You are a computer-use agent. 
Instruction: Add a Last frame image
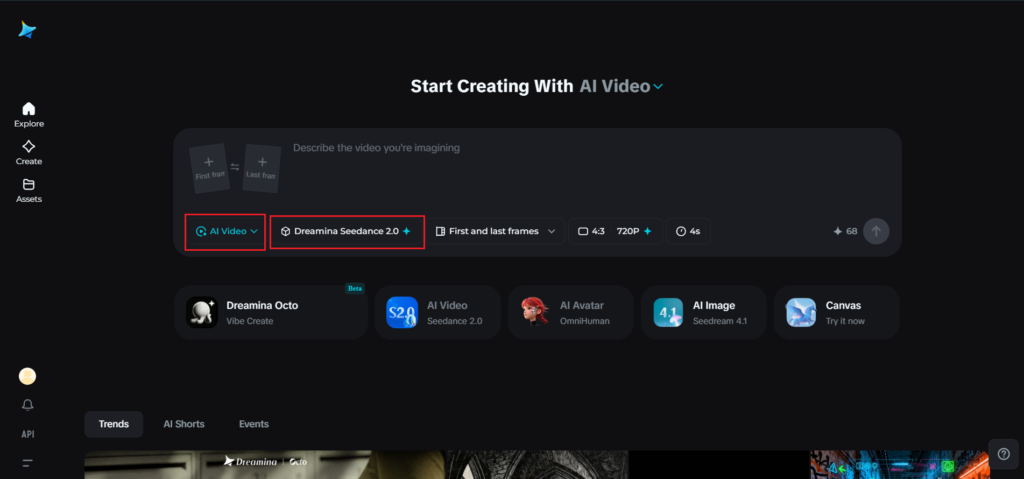tap(261, 169)
